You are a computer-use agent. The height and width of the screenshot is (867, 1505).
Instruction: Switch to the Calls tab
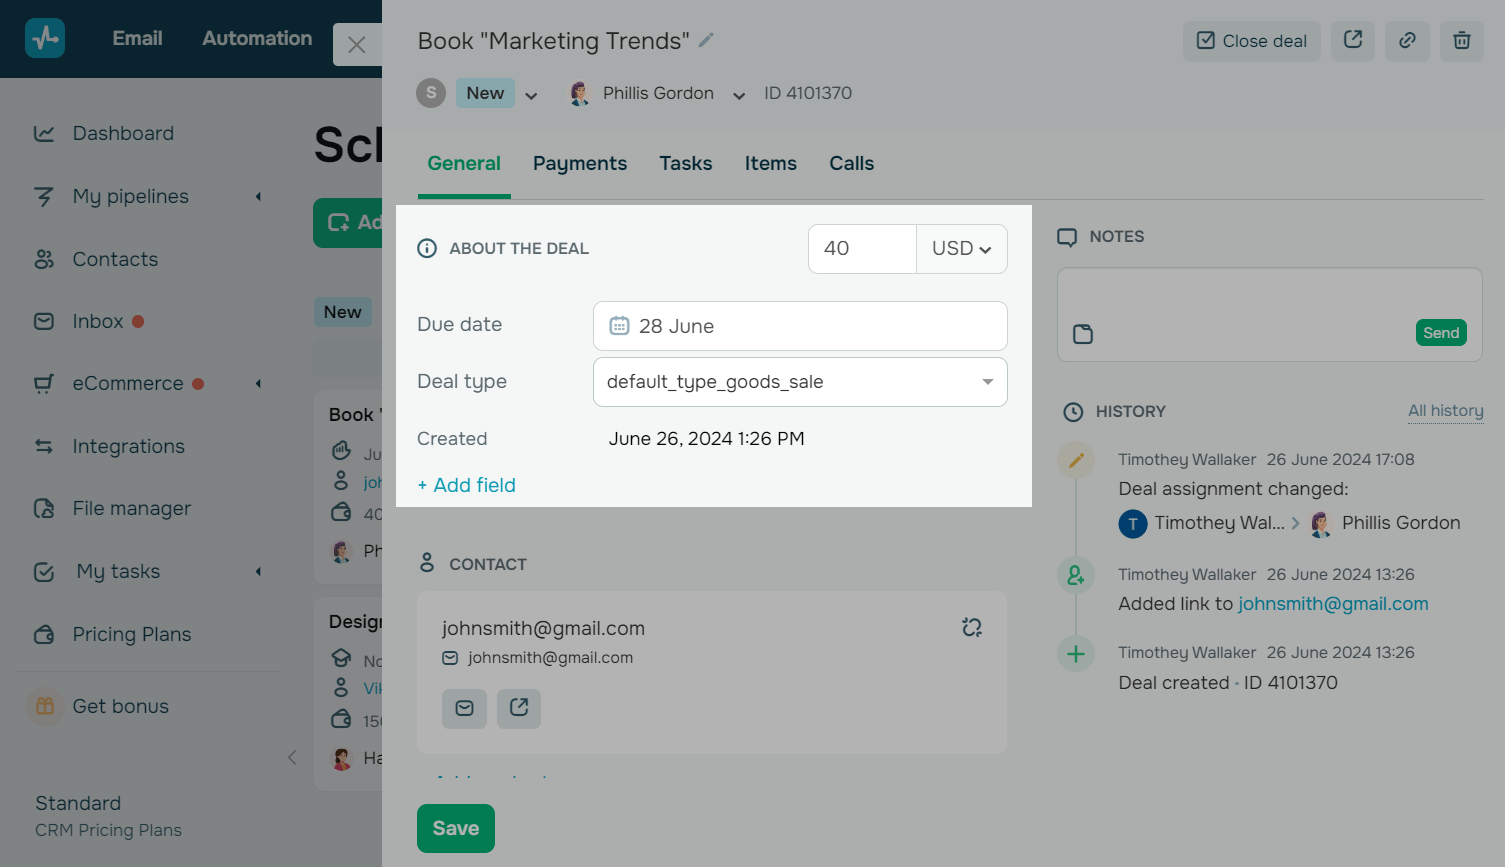click(x=852, y=164)
